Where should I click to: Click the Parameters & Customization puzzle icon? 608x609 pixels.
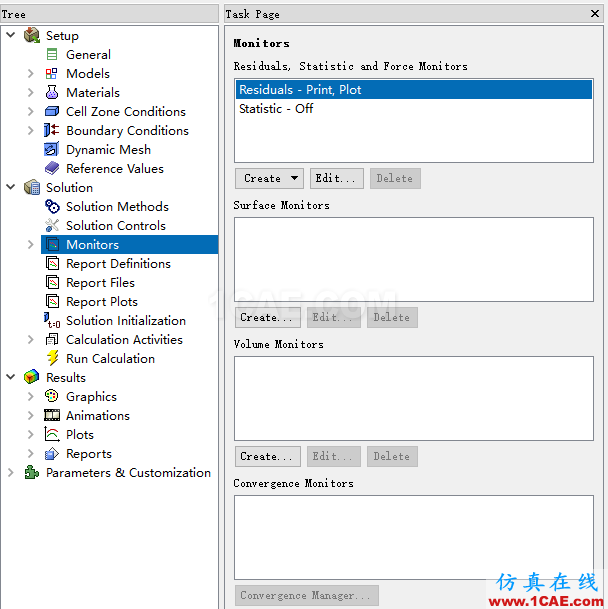[32, 472]
